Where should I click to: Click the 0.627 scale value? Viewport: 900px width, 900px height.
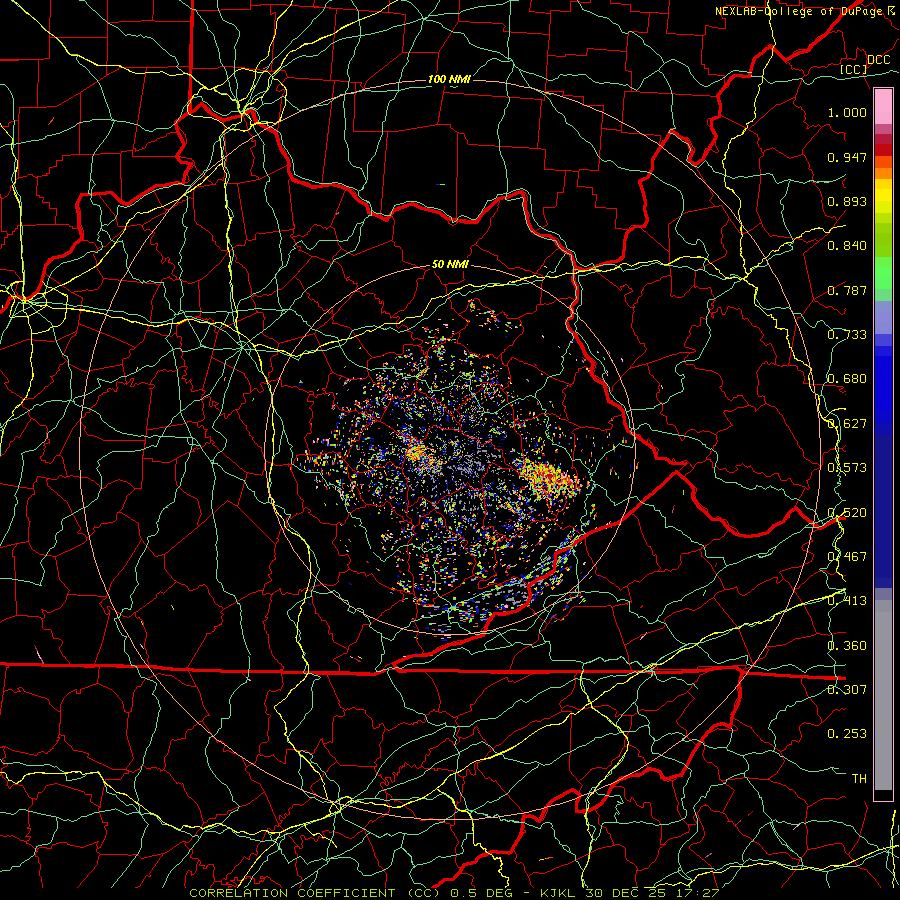pyautogui.click(x=847, y=424)
